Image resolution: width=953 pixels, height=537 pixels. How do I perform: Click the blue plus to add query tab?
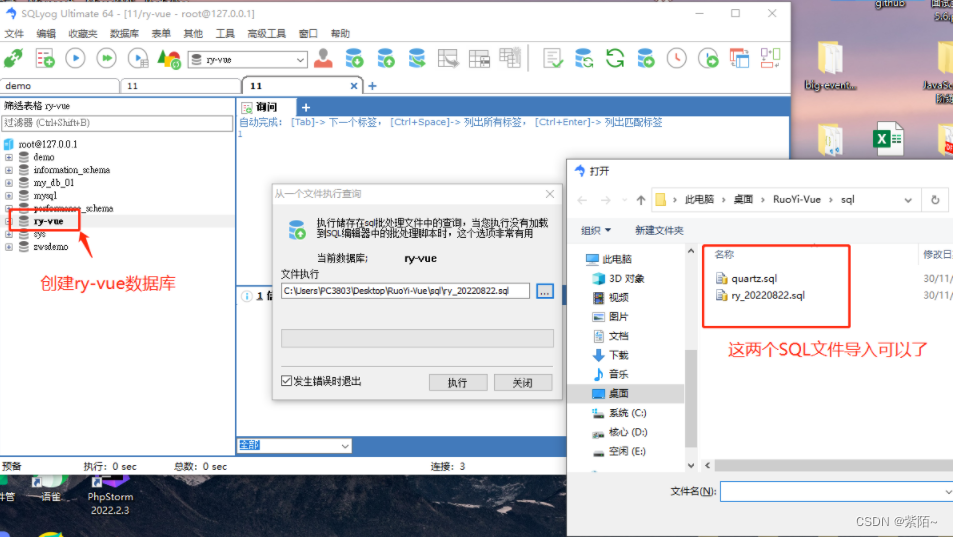pyautogui.click(x=306, y=108)
